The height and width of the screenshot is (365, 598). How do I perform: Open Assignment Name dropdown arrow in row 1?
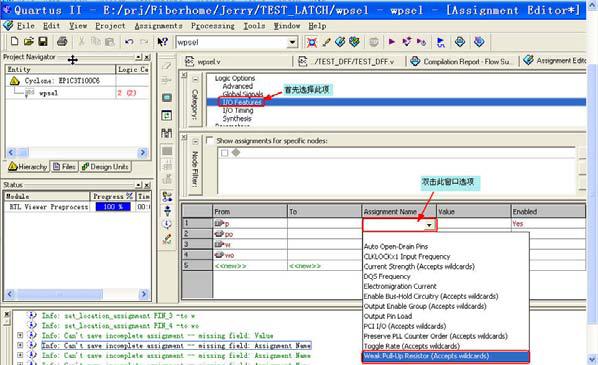pos(429,225)
